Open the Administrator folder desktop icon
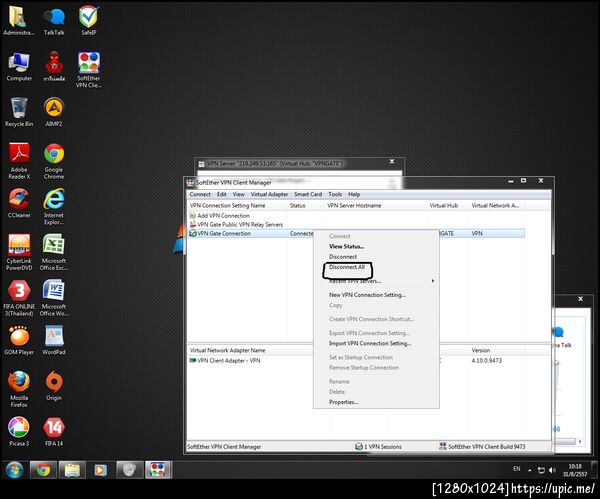 click(x=18, y=21)
